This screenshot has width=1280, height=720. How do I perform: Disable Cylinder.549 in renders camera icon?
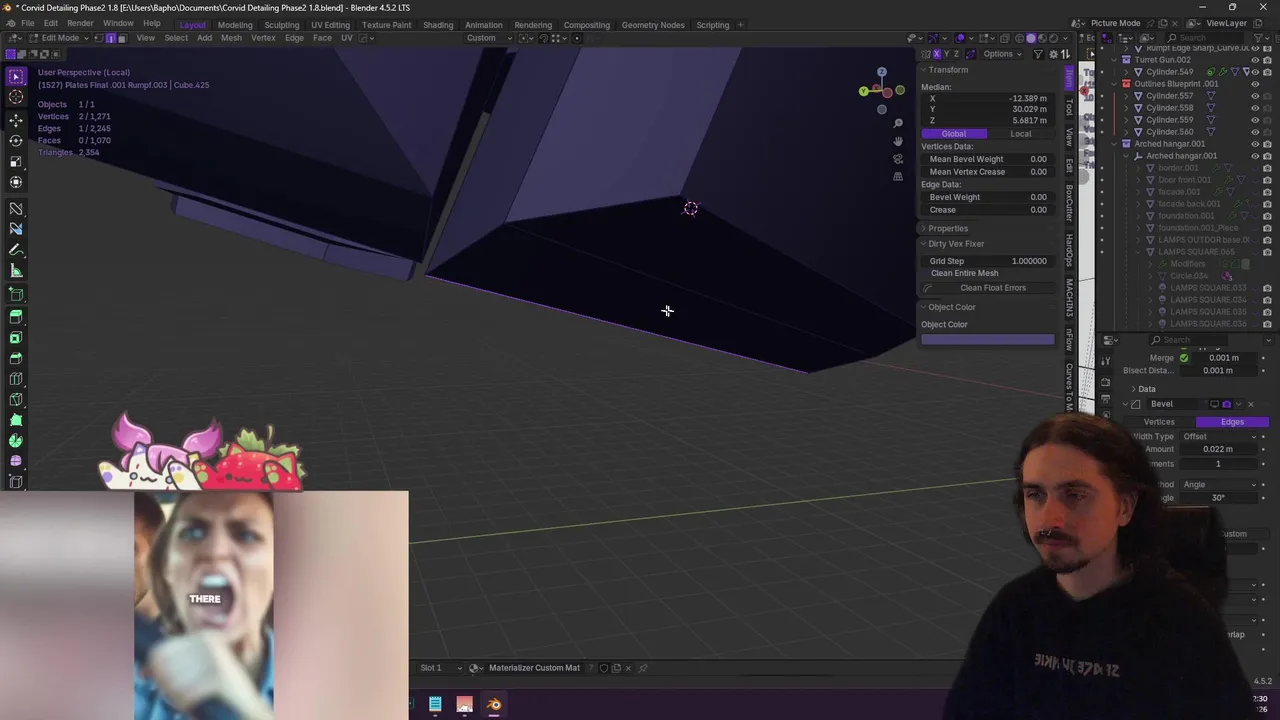coord(1267,72)
